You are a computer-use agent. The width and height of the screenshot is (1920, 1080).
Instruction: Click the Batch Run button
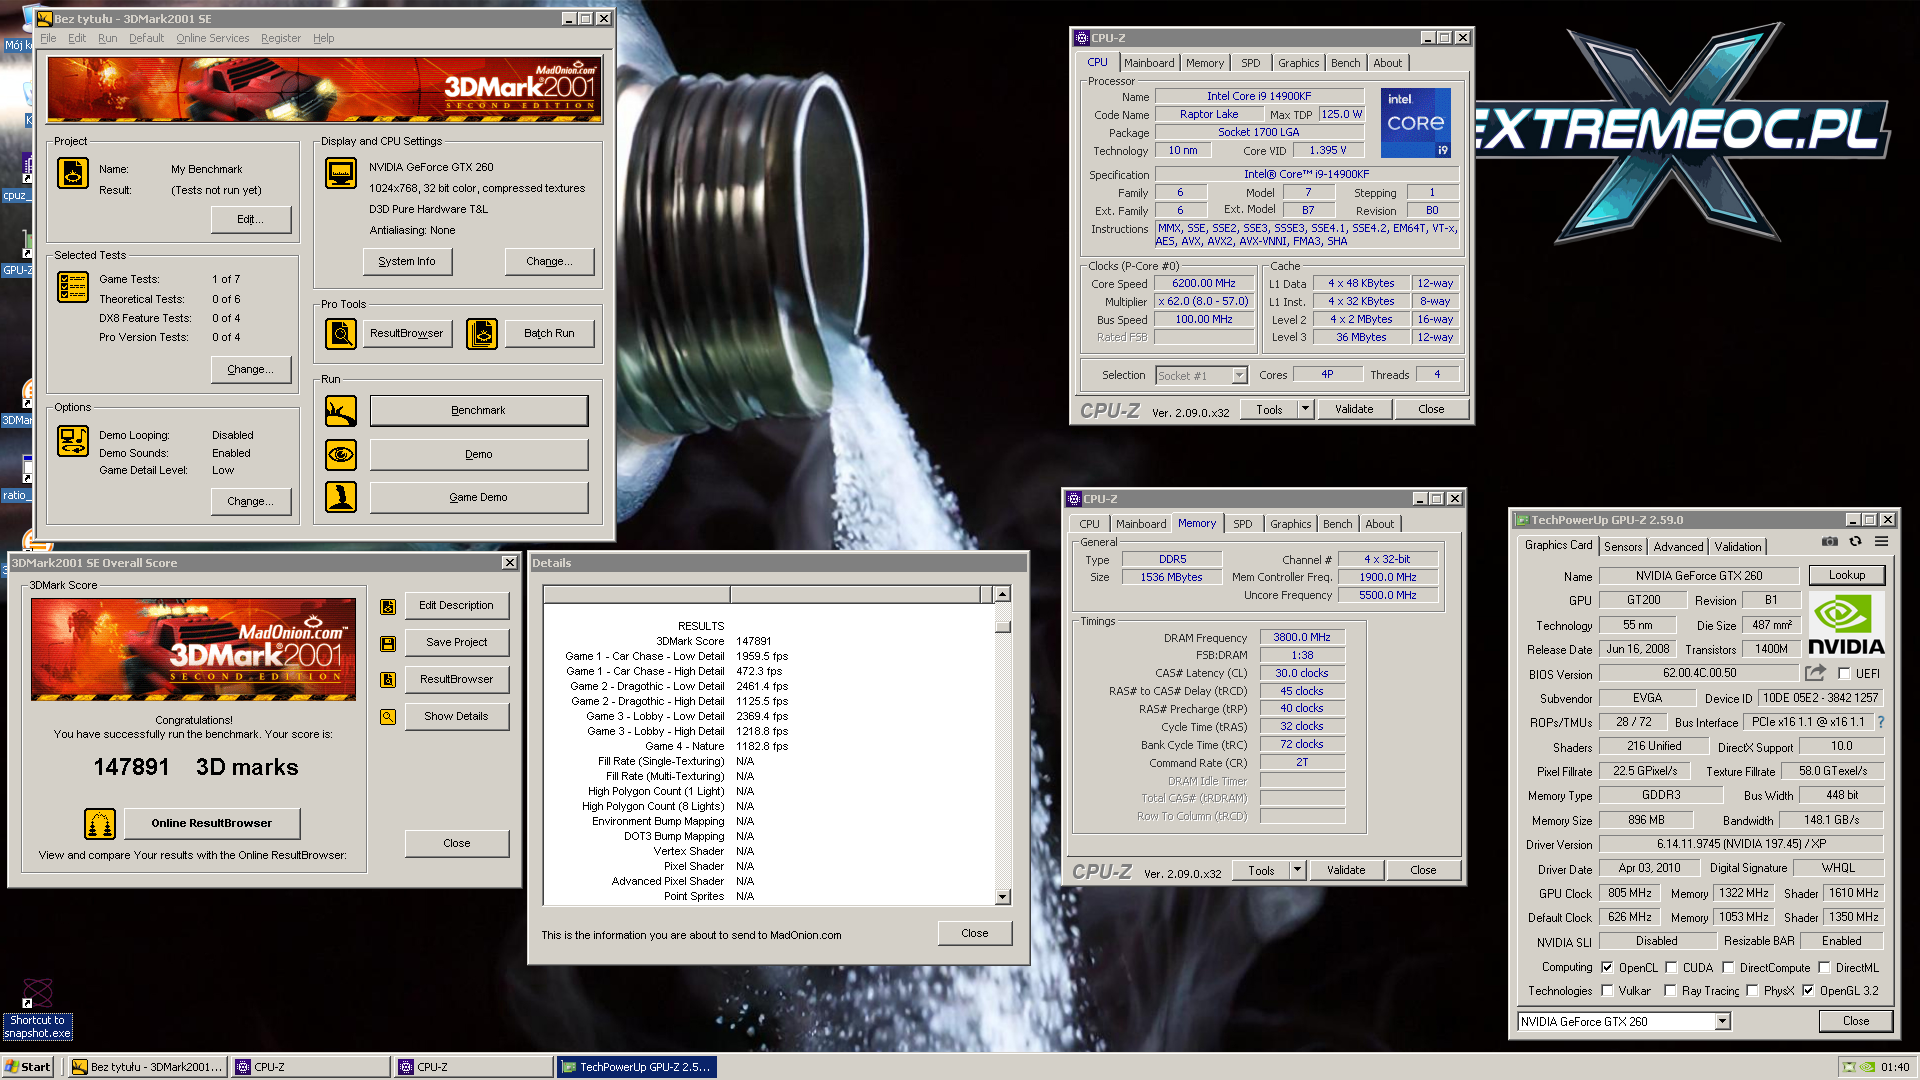(549, 334)
